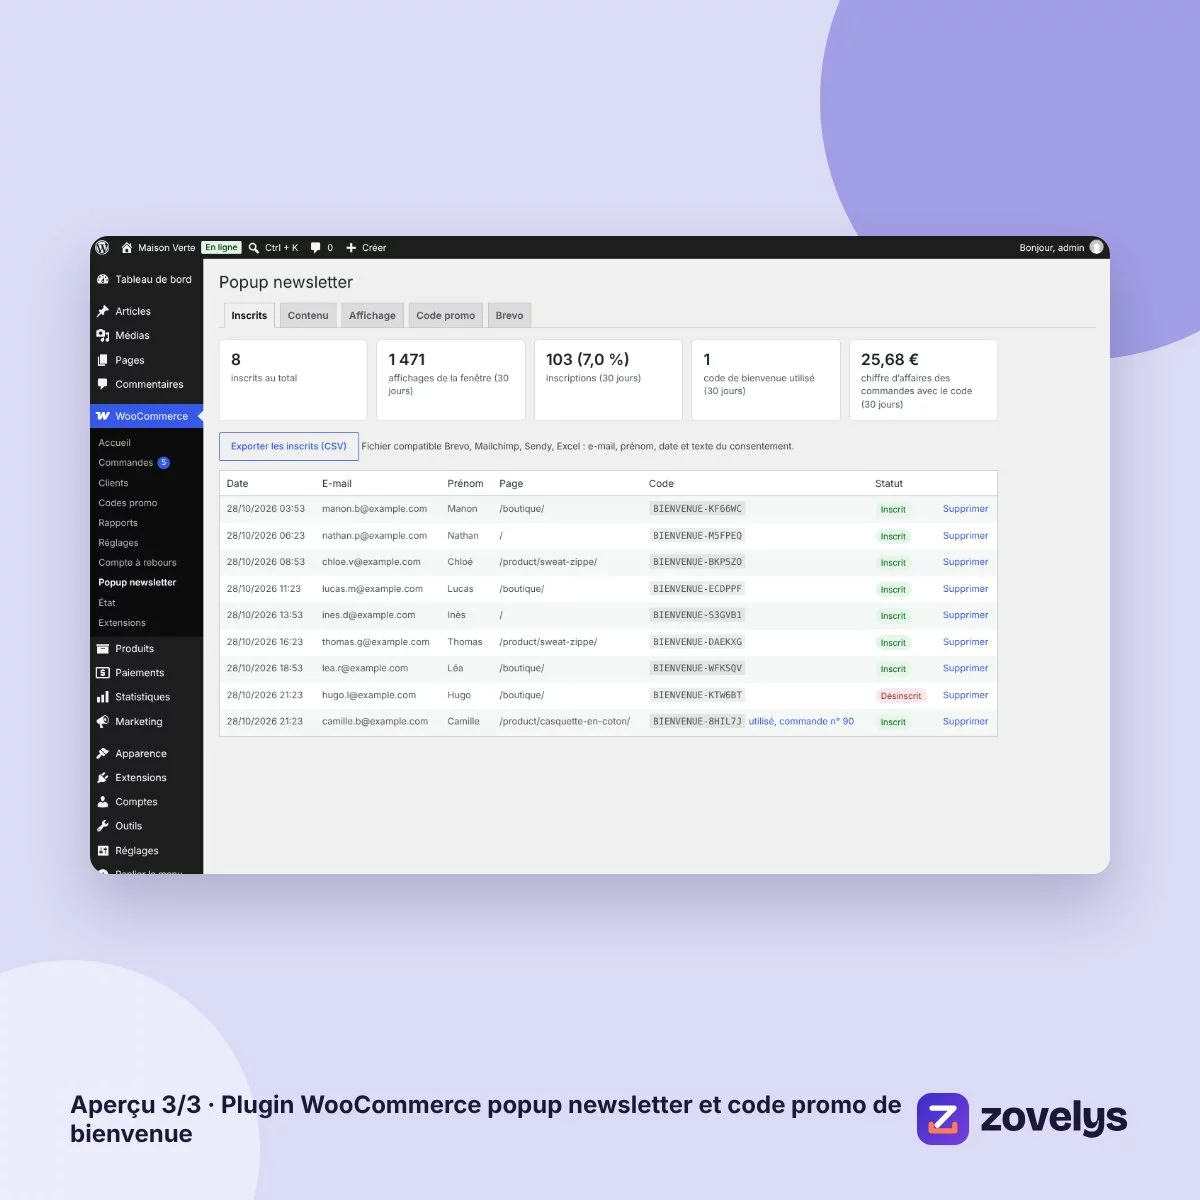Open Compte à rebours submenu item

(137, 563)
